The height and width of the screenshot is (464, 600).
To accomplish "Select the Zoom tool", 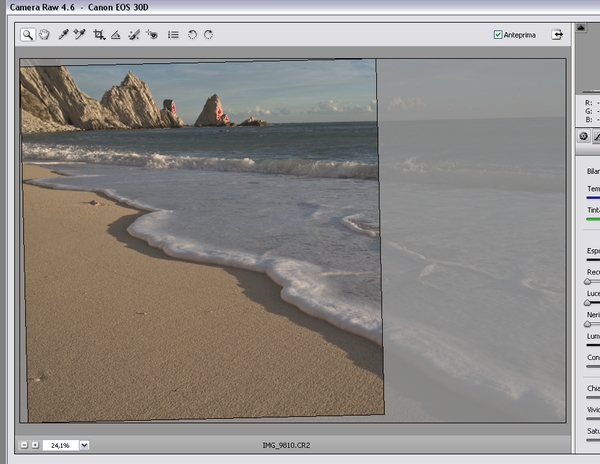I will click(28, 35).
